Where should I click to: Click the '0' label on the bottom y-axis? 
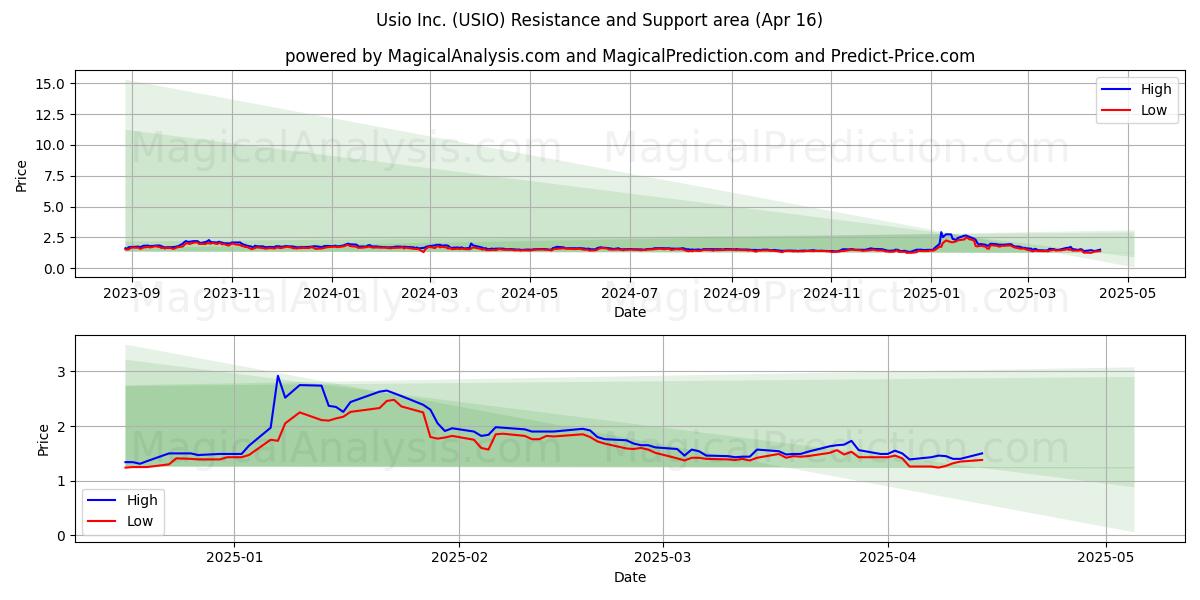63,536
